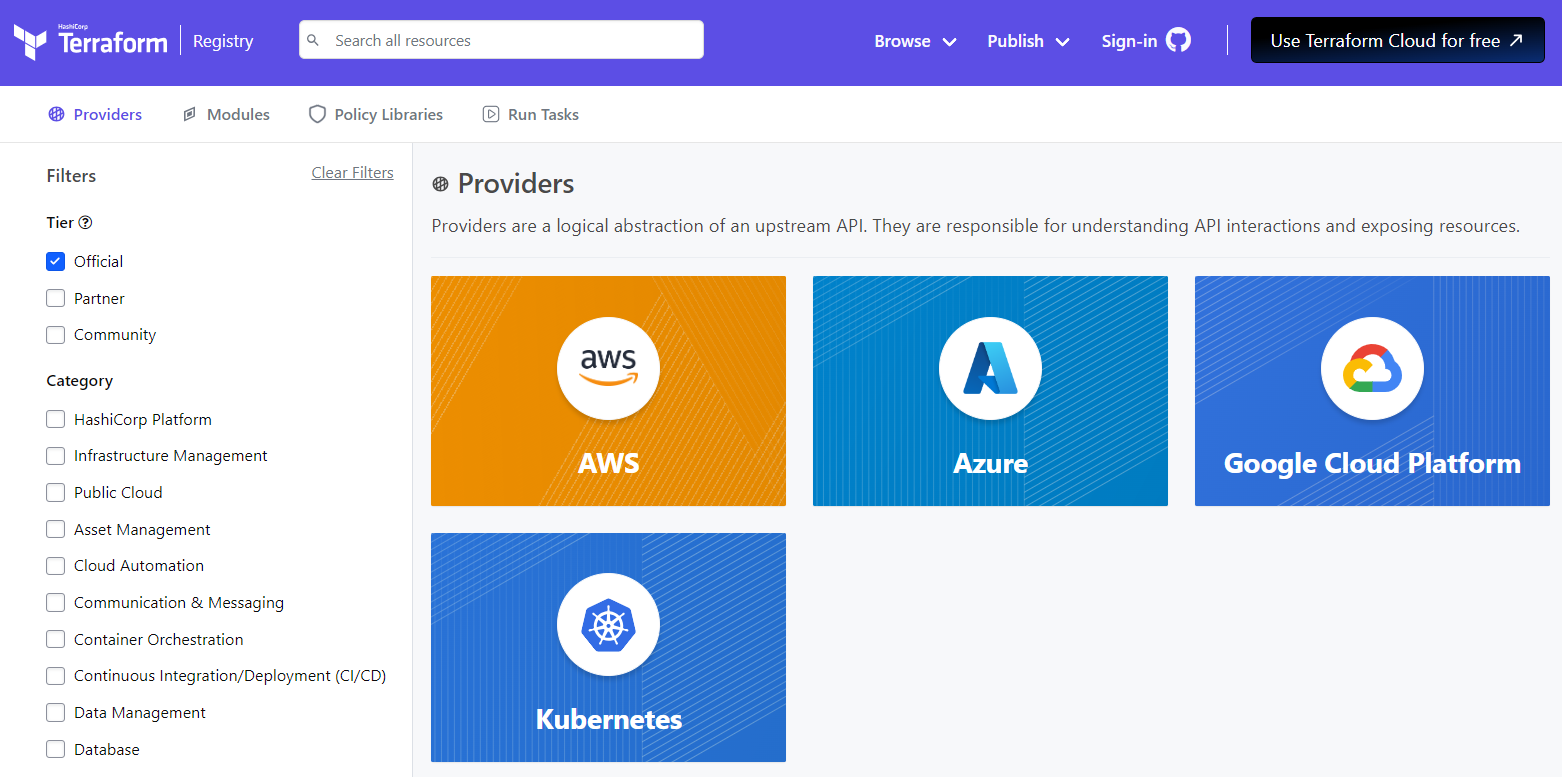Uncheck the Official tier checkbox

pyautogui.click(x=56, y=261)
